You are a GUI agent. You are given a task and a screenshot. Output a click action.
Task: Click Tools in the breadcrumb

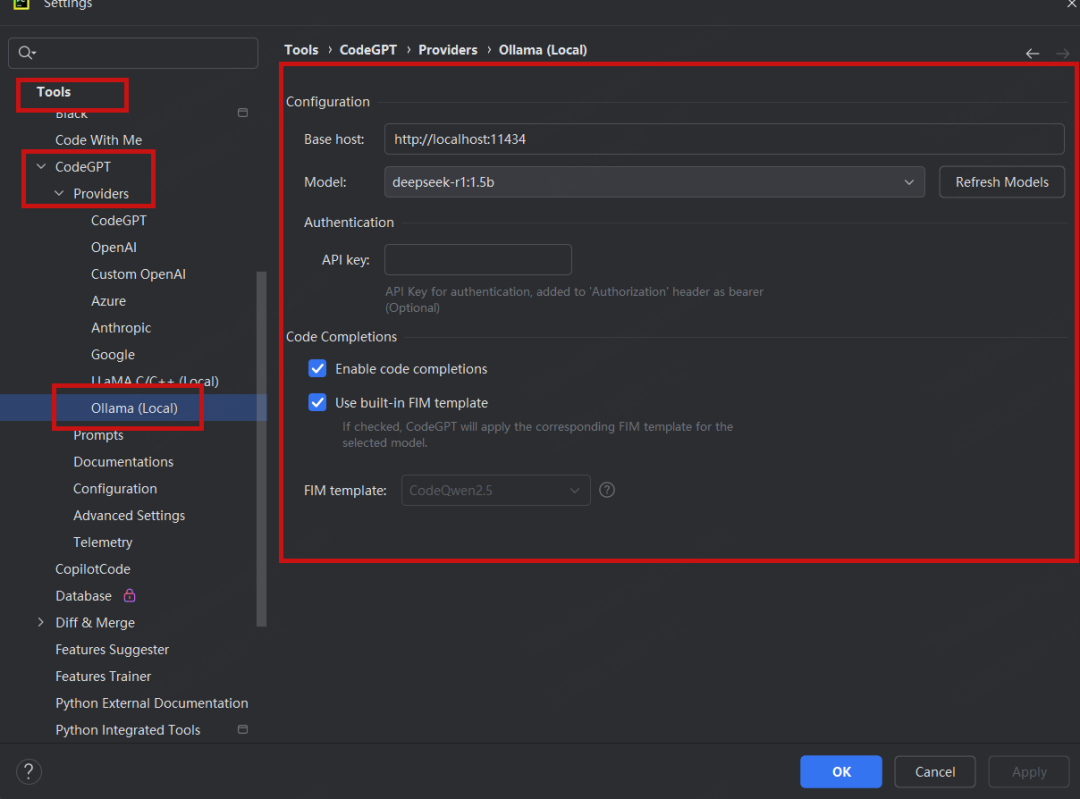(302, 50)
